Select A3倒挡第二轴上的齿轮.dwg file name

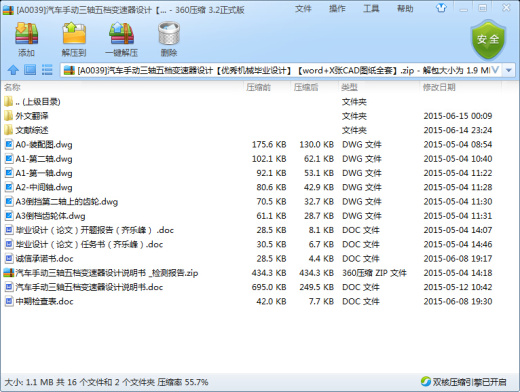[67, 201]
